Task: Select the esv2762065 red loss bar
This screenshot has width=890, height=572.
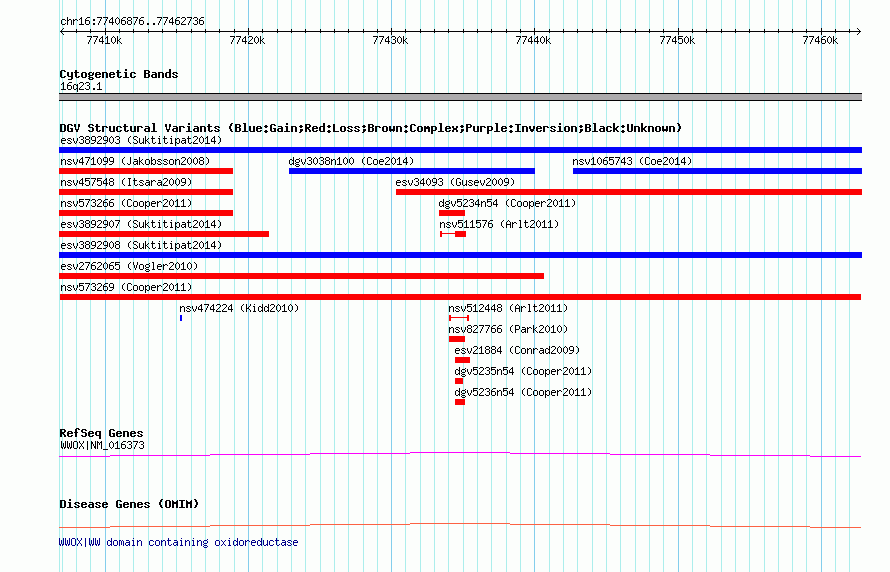Action: pyautogui.click(x=301, y=276)
